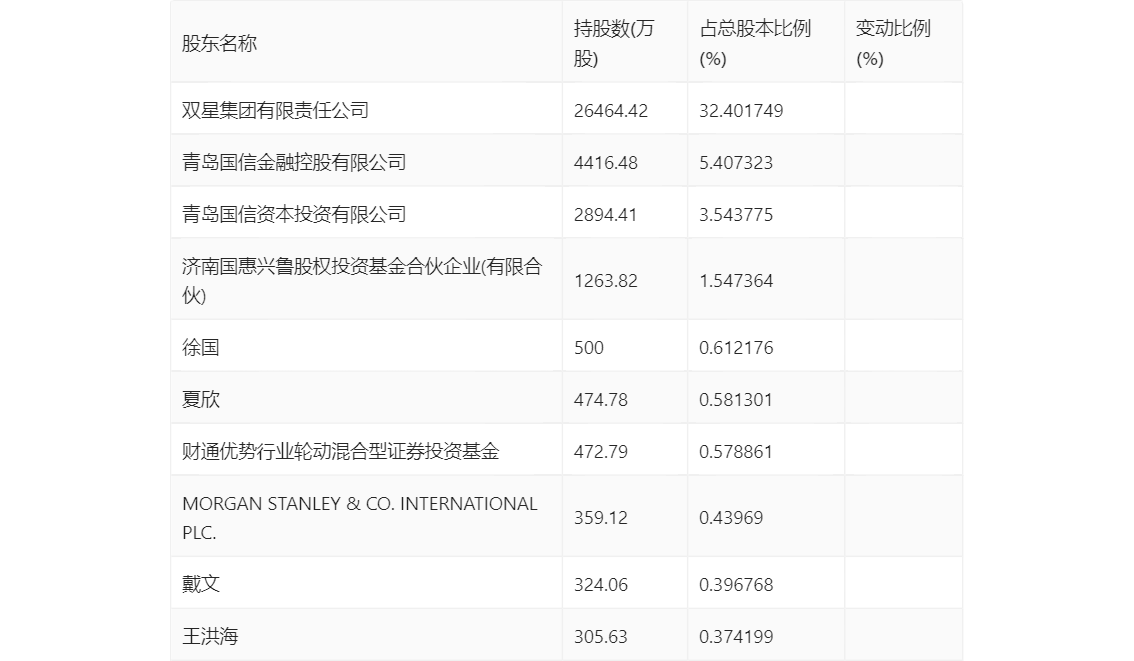
Task: Select shareholder 徐国
Action: coord(200,348)
